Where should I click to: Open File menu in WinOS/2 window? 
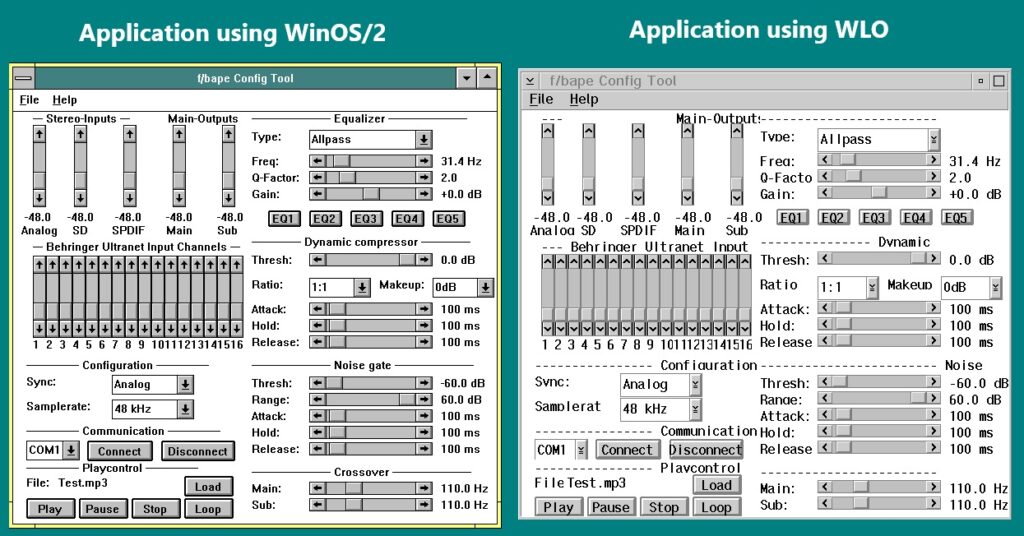click(x=29, y=100)
